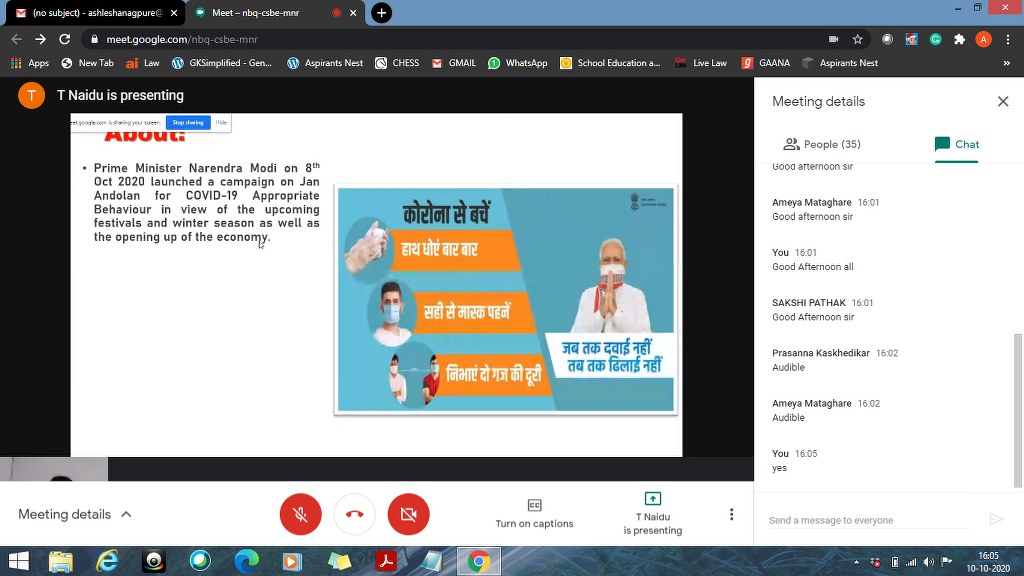1024x576 pixels.
Task: Show hidden system tray icons
Action: click(856, 562)
